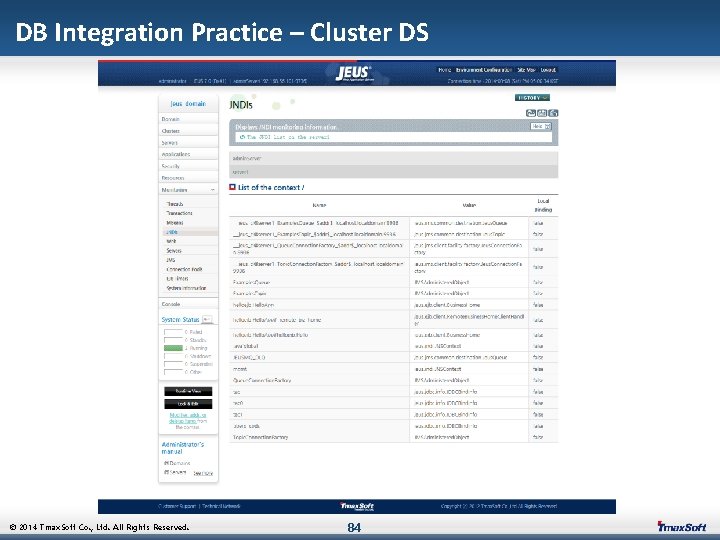The image size is (720, 540).
Task: Go to Home in the header menu
Action: pos(444,70)
